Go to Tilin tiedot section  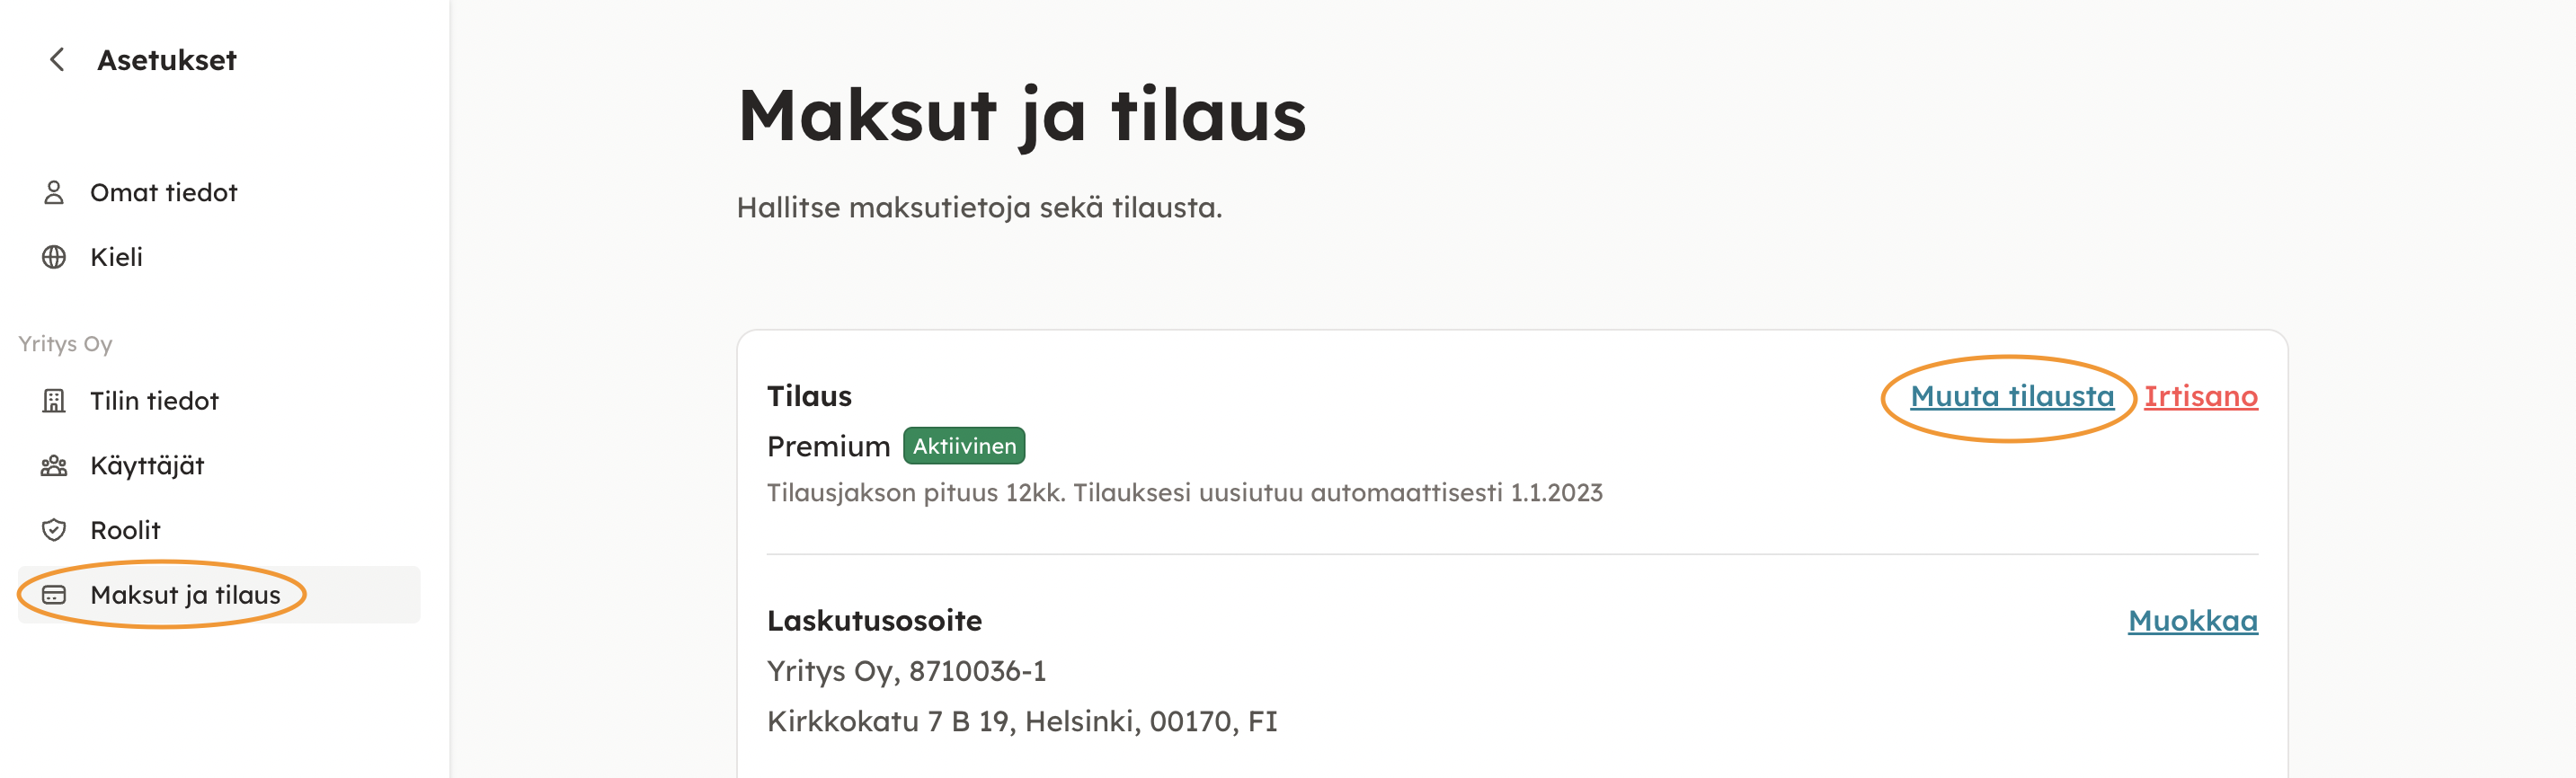tap(154, 401)
